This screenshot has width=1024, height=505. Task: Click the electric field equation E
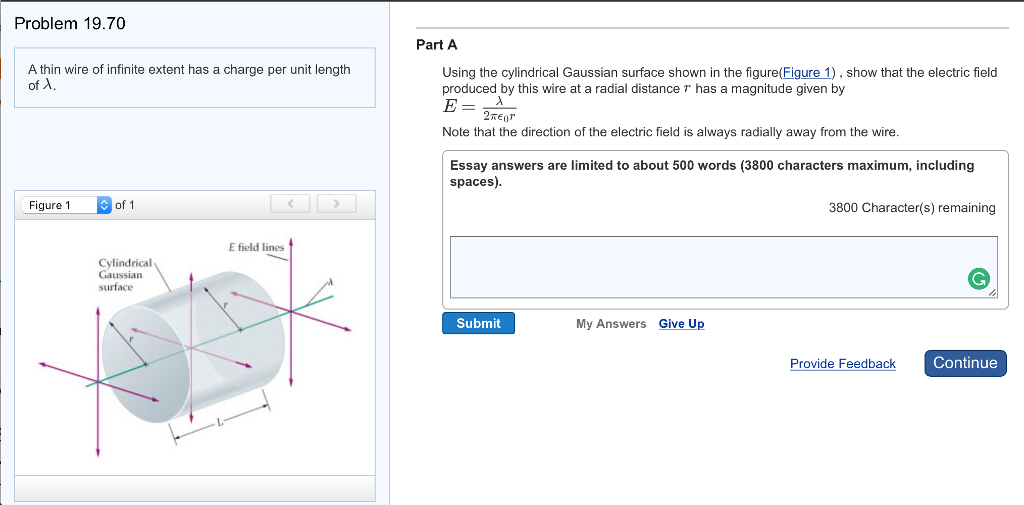(x=479, y=107)
